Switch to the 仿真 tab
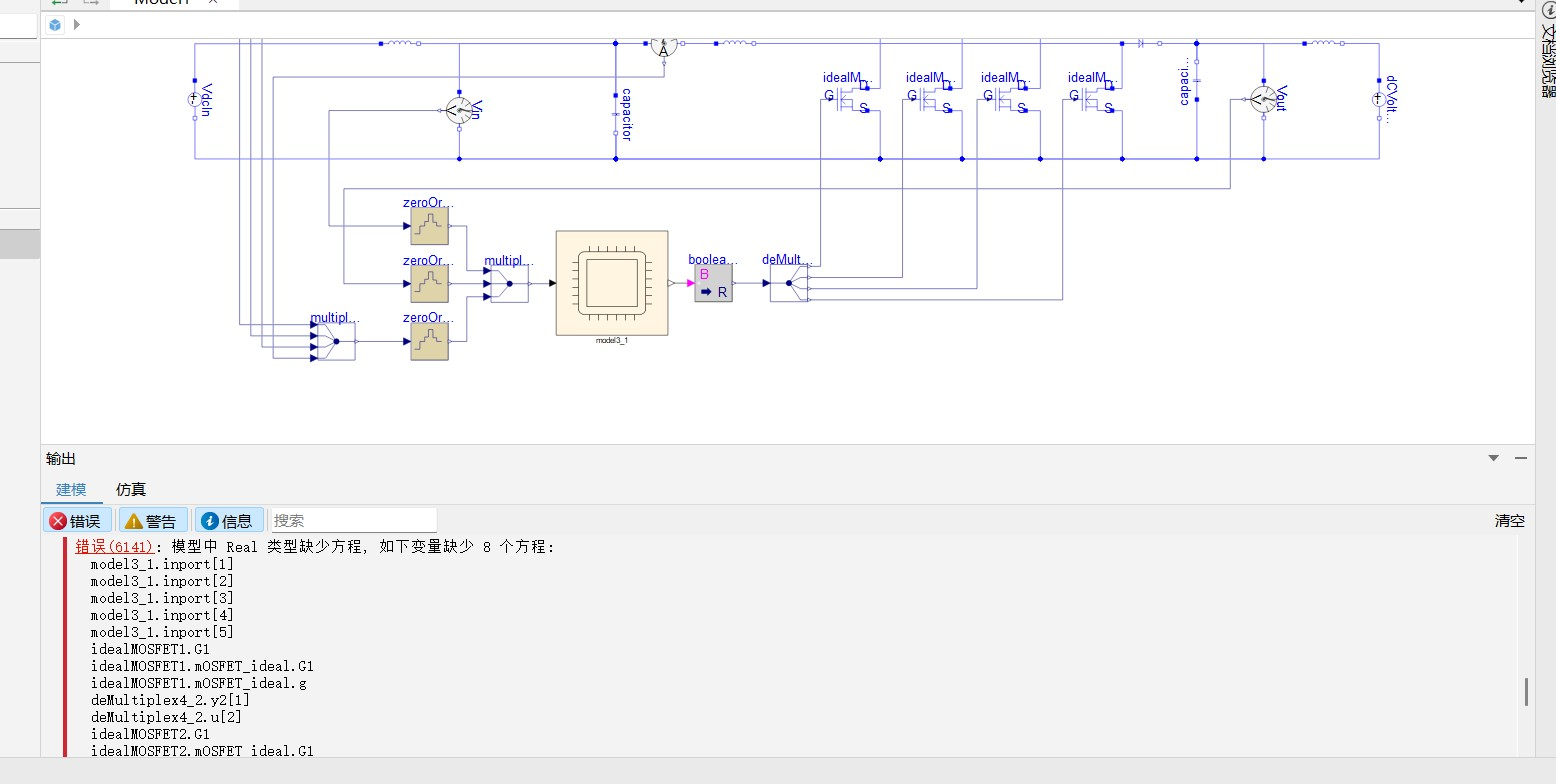The height and width of the screenshot is (784, 1556). tap(131, 490)
